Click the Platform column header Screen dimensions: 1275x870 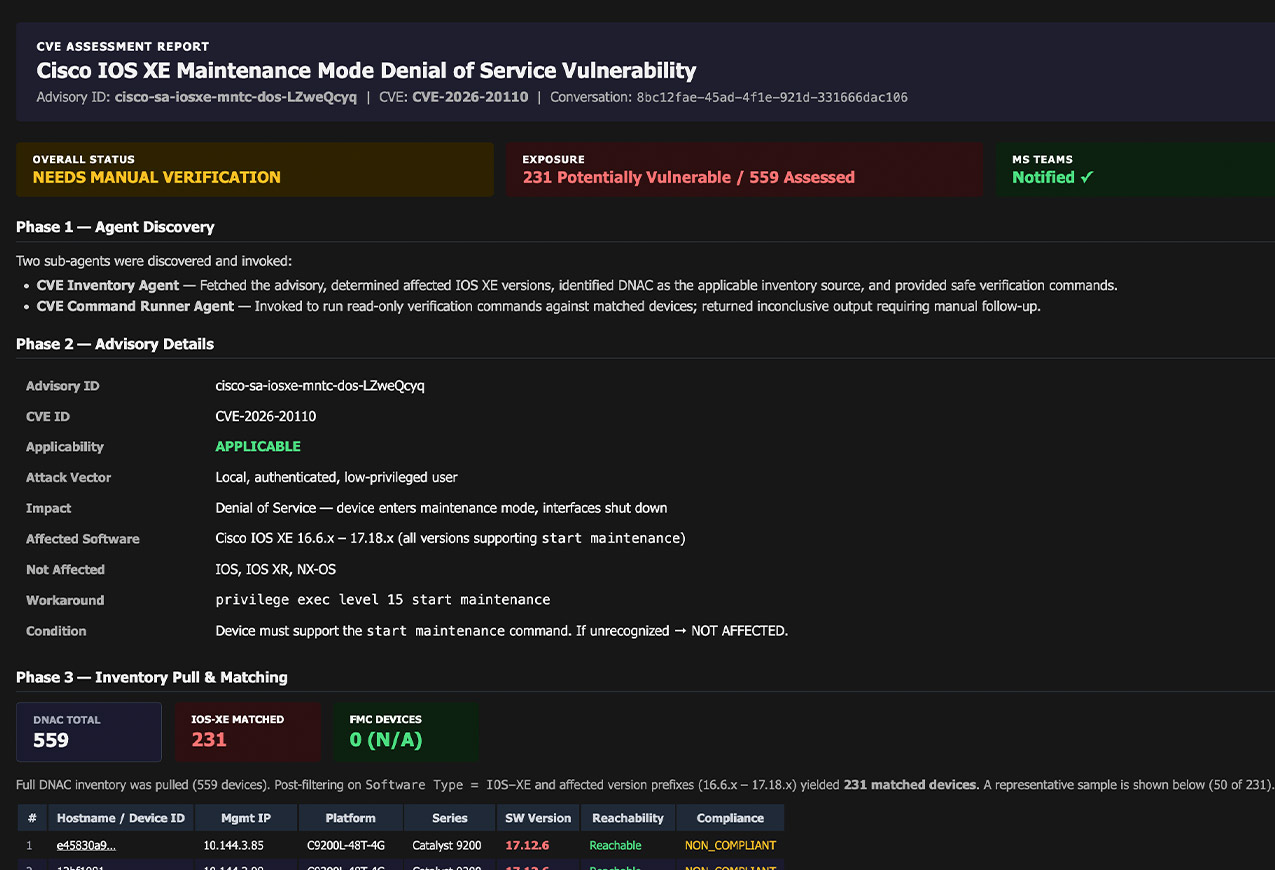point(350,818)
